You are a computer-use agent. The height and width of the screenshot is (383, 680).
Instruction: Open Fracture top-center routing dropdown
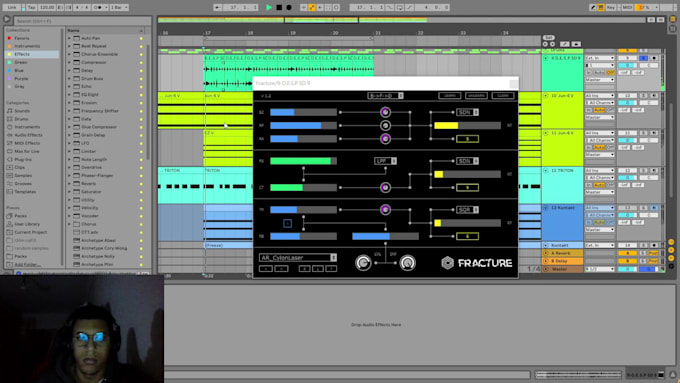(x=385, y=95)
